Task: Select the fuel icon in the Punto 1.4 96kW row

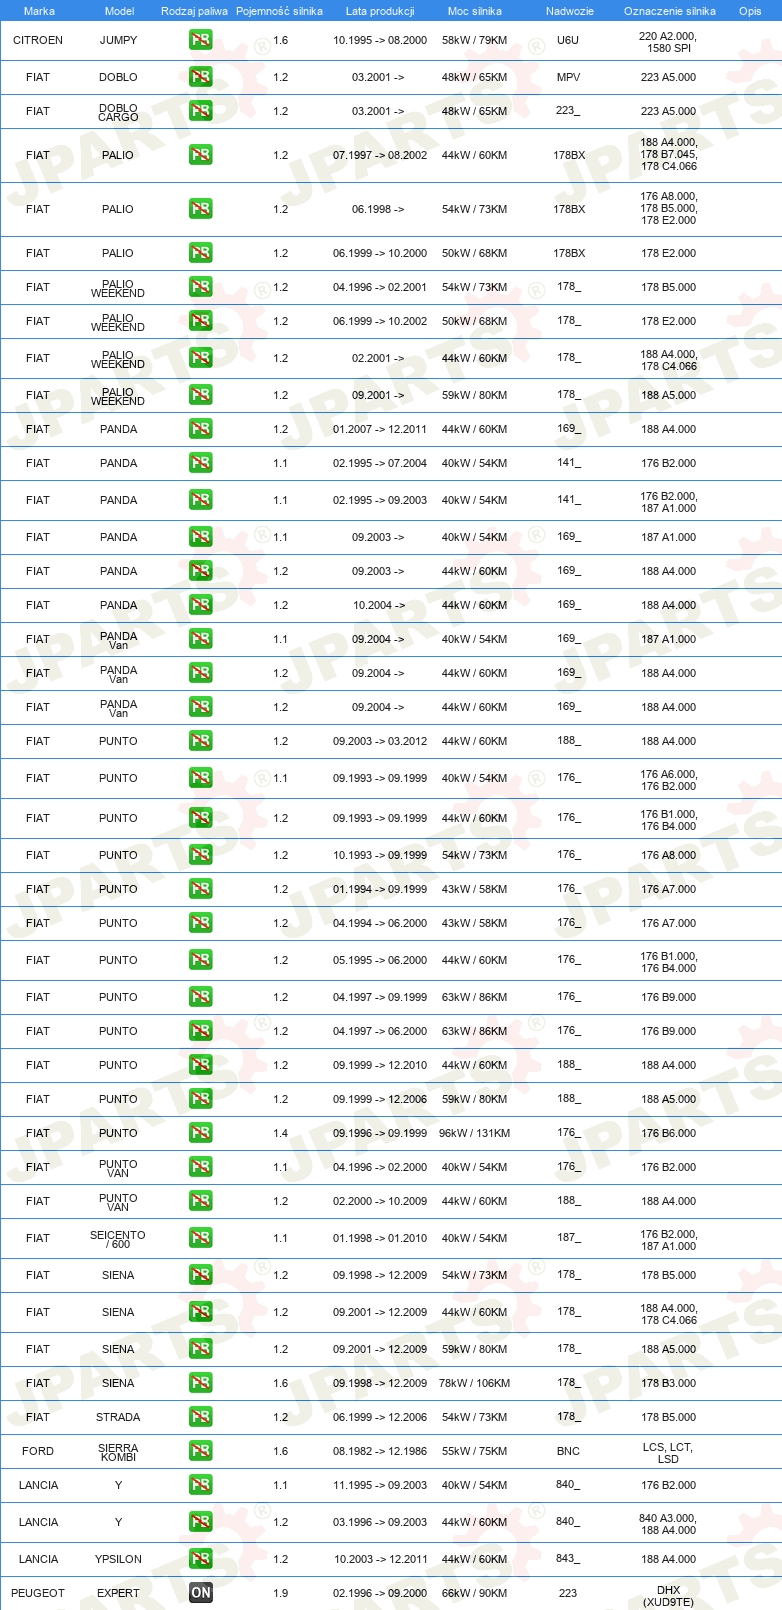Action: tap(201, 1133)
